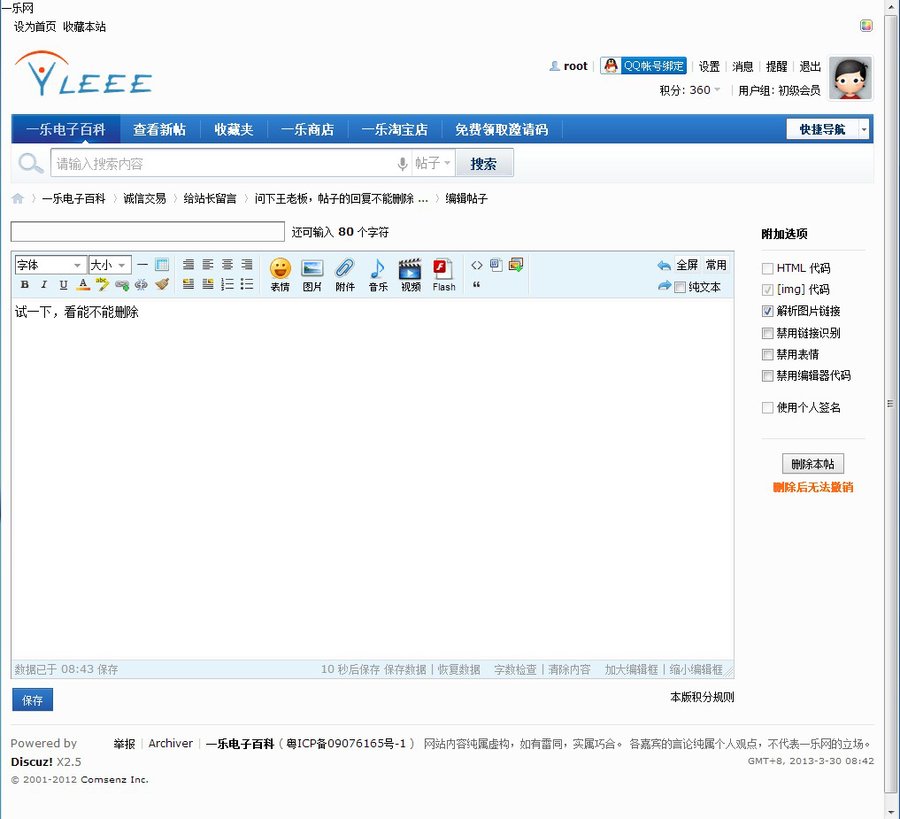This screenshot has width=900, height=819.
Task: Open the 大小 font size dropdown
Action: pos(109,264)
